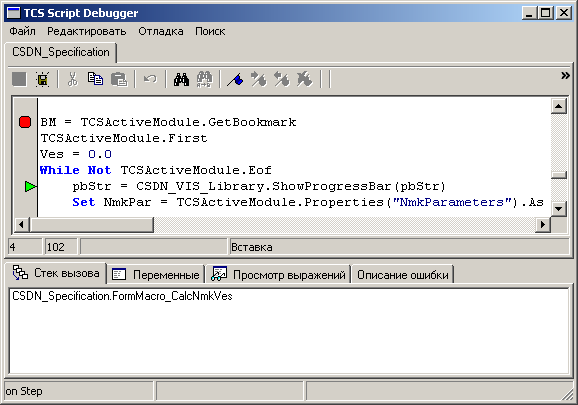Switch to the Переменные tab
Viewport: 578px width, 405px height.
pyautogui.click(x=156, y=275)
